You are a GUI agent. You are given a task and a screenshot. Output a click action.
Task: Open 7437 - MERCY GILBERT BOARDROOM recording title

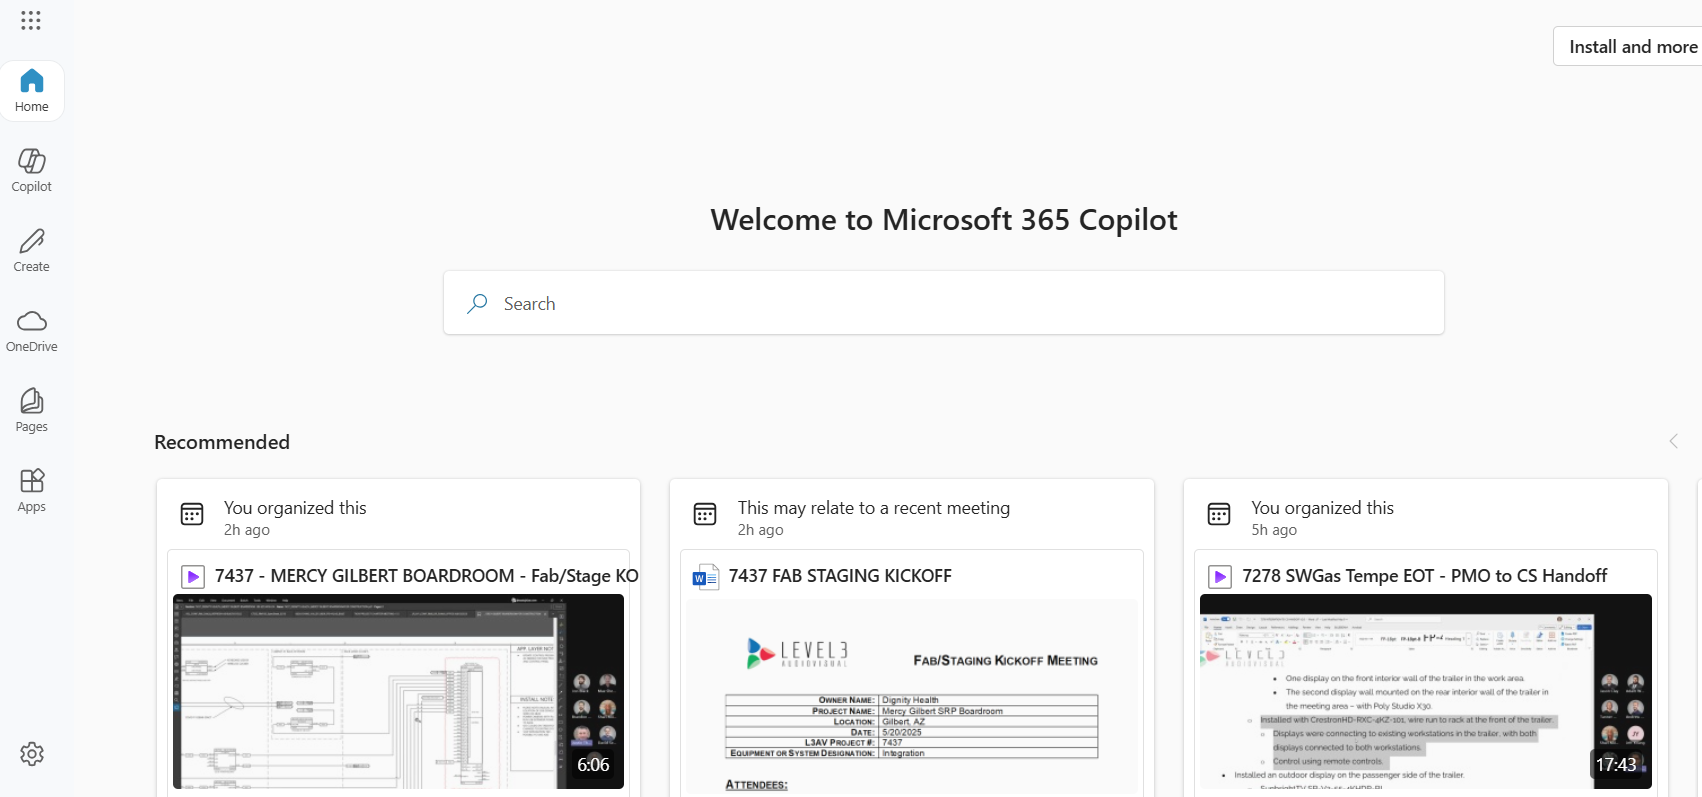[x=426, y=576]
